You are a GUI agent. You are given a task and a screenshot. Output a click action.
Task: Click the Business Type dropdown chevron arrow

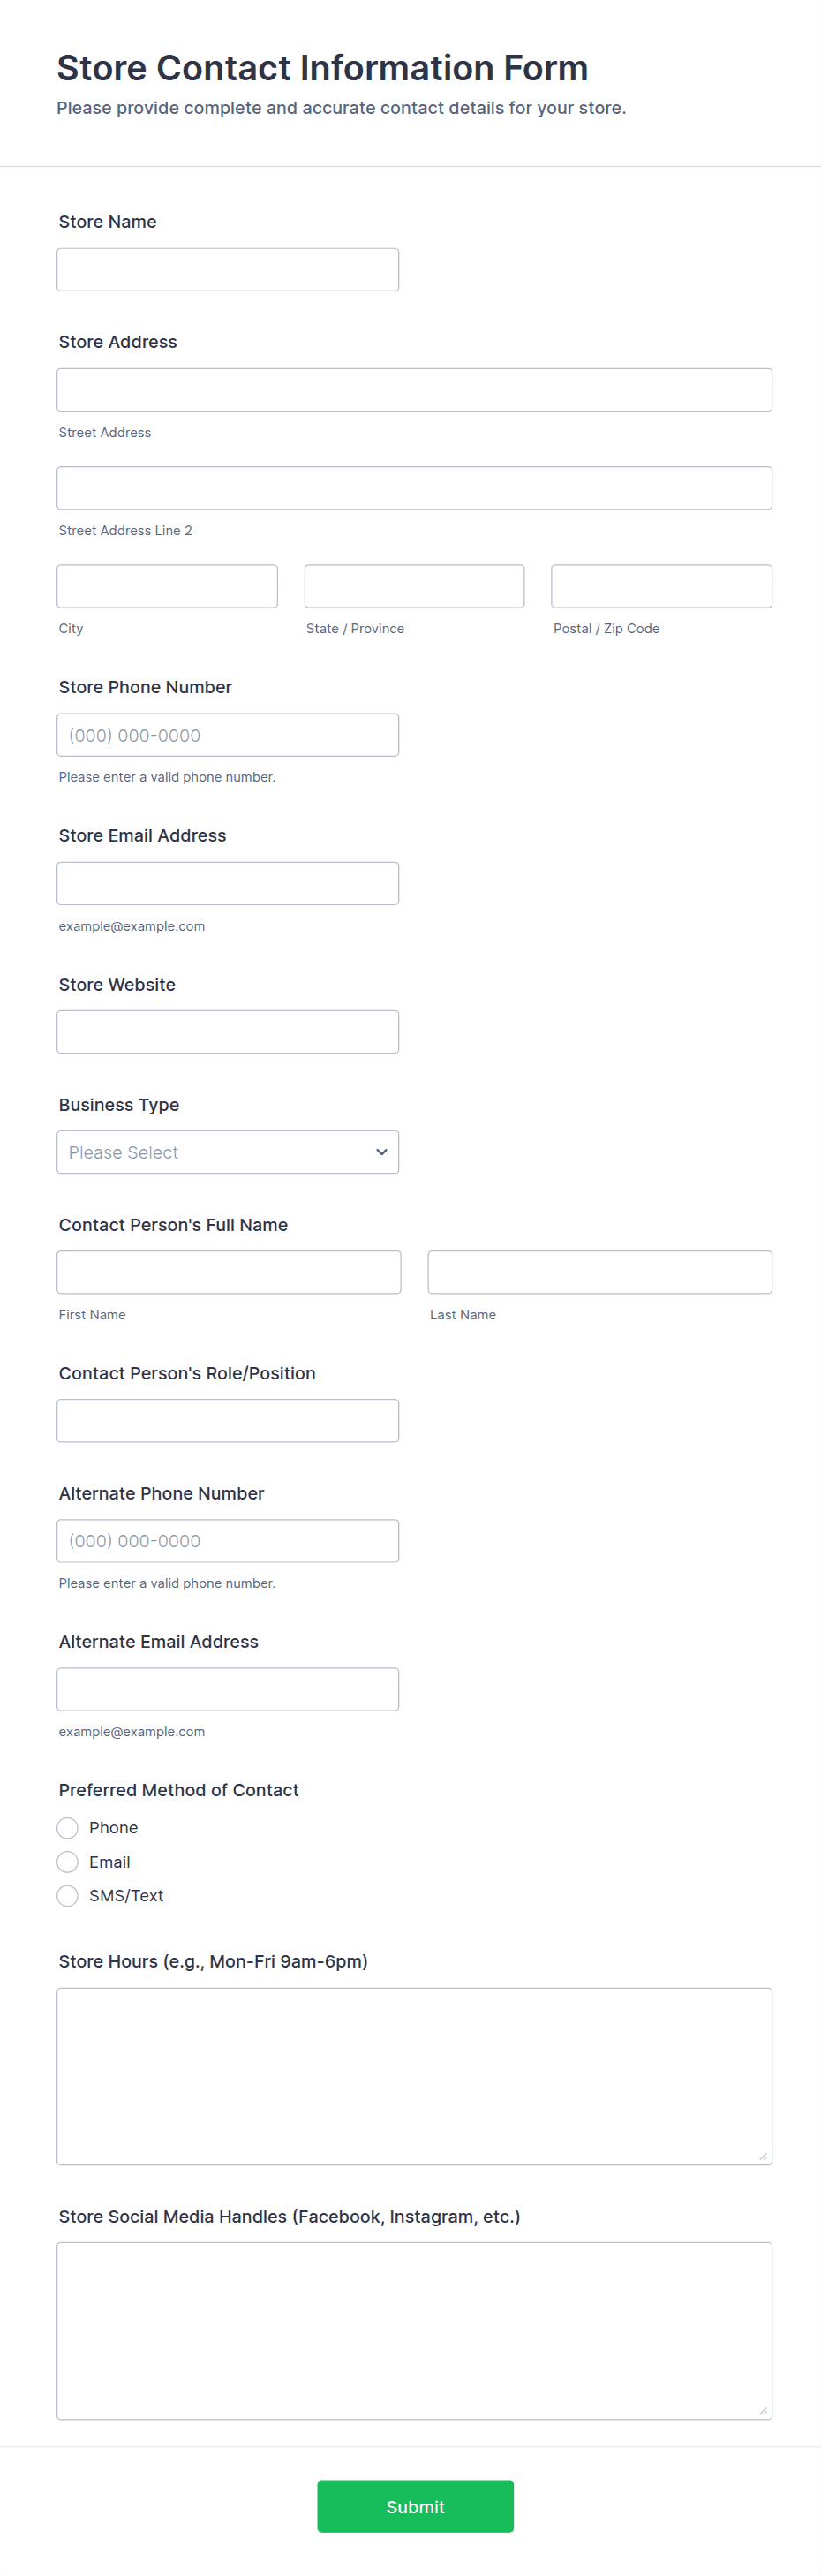pyautogui.click(x=381, y=1152)
